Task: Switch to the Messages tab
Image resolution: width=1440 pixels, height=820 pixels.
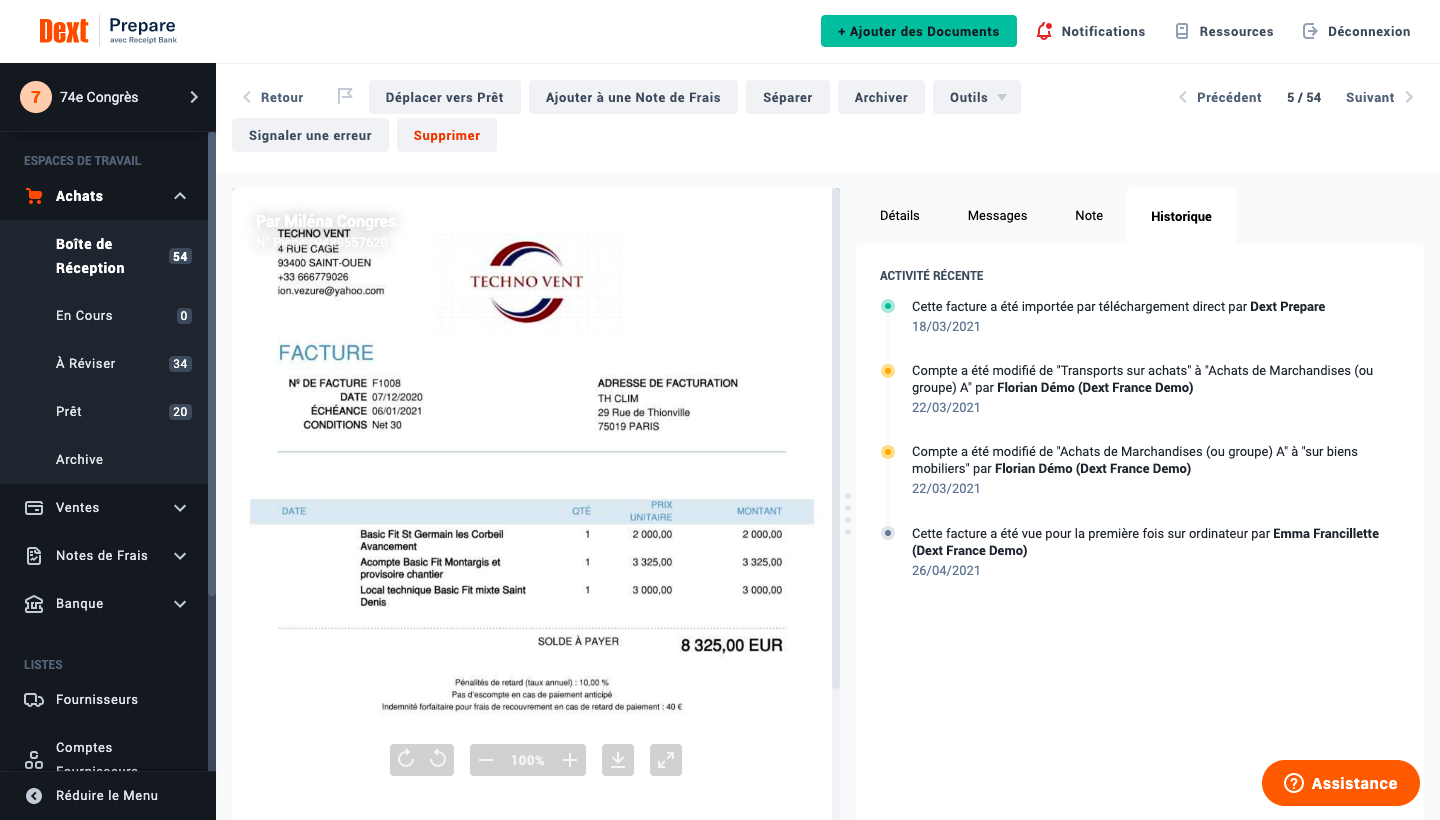Action: click(x=997, y=216)
